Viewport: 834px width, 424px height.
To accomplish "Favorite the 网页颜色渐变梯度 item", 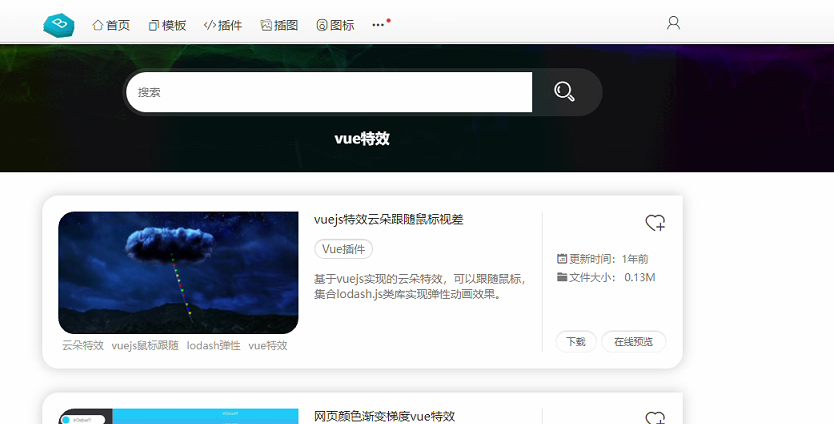I will (655, 418).
